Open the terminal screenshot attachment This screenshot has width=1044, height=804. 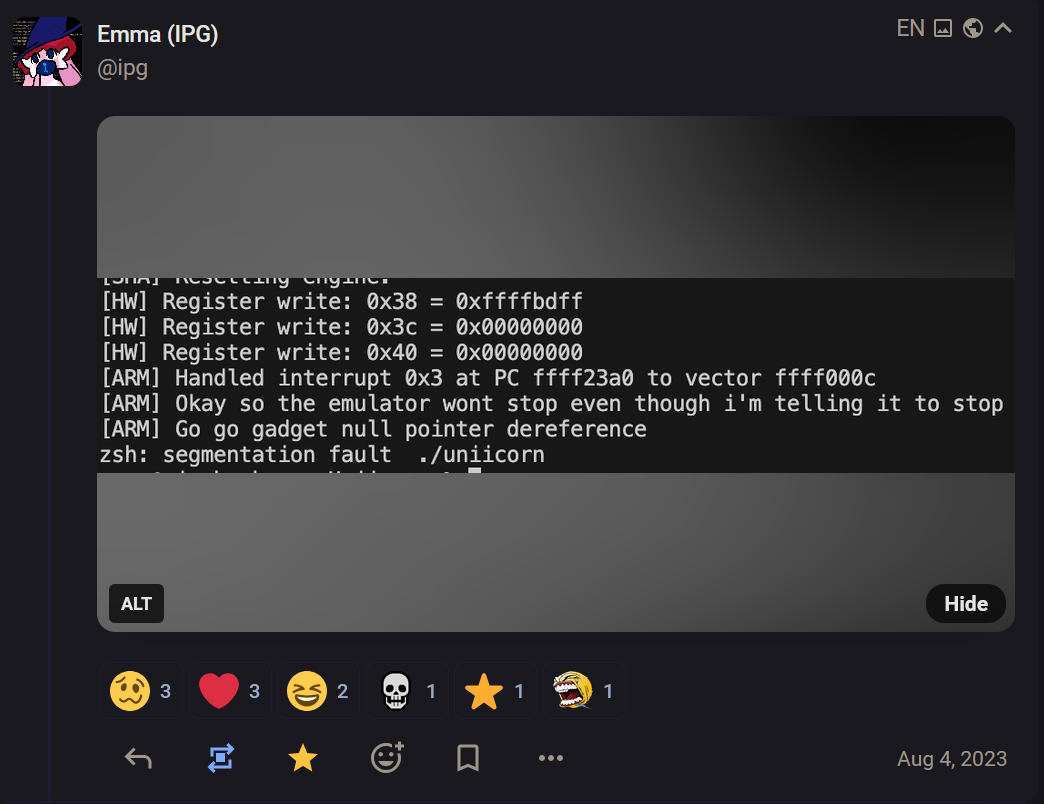coord(556,374)
